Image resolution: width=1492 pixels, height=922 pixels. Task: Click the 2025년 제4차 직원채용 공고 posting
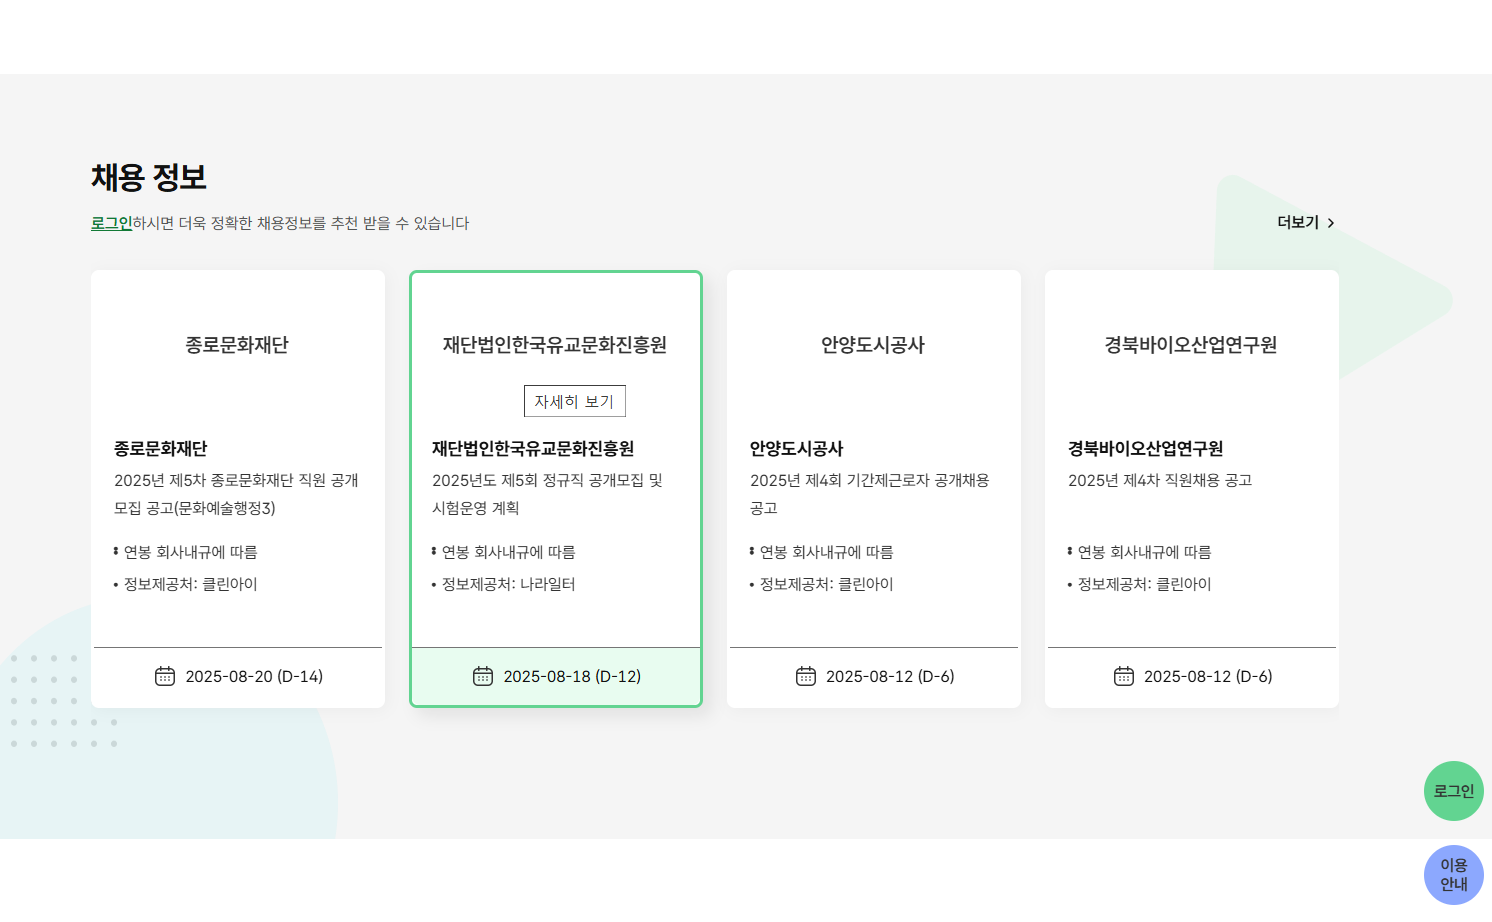pyautogui.click(x=1160, y=480)
